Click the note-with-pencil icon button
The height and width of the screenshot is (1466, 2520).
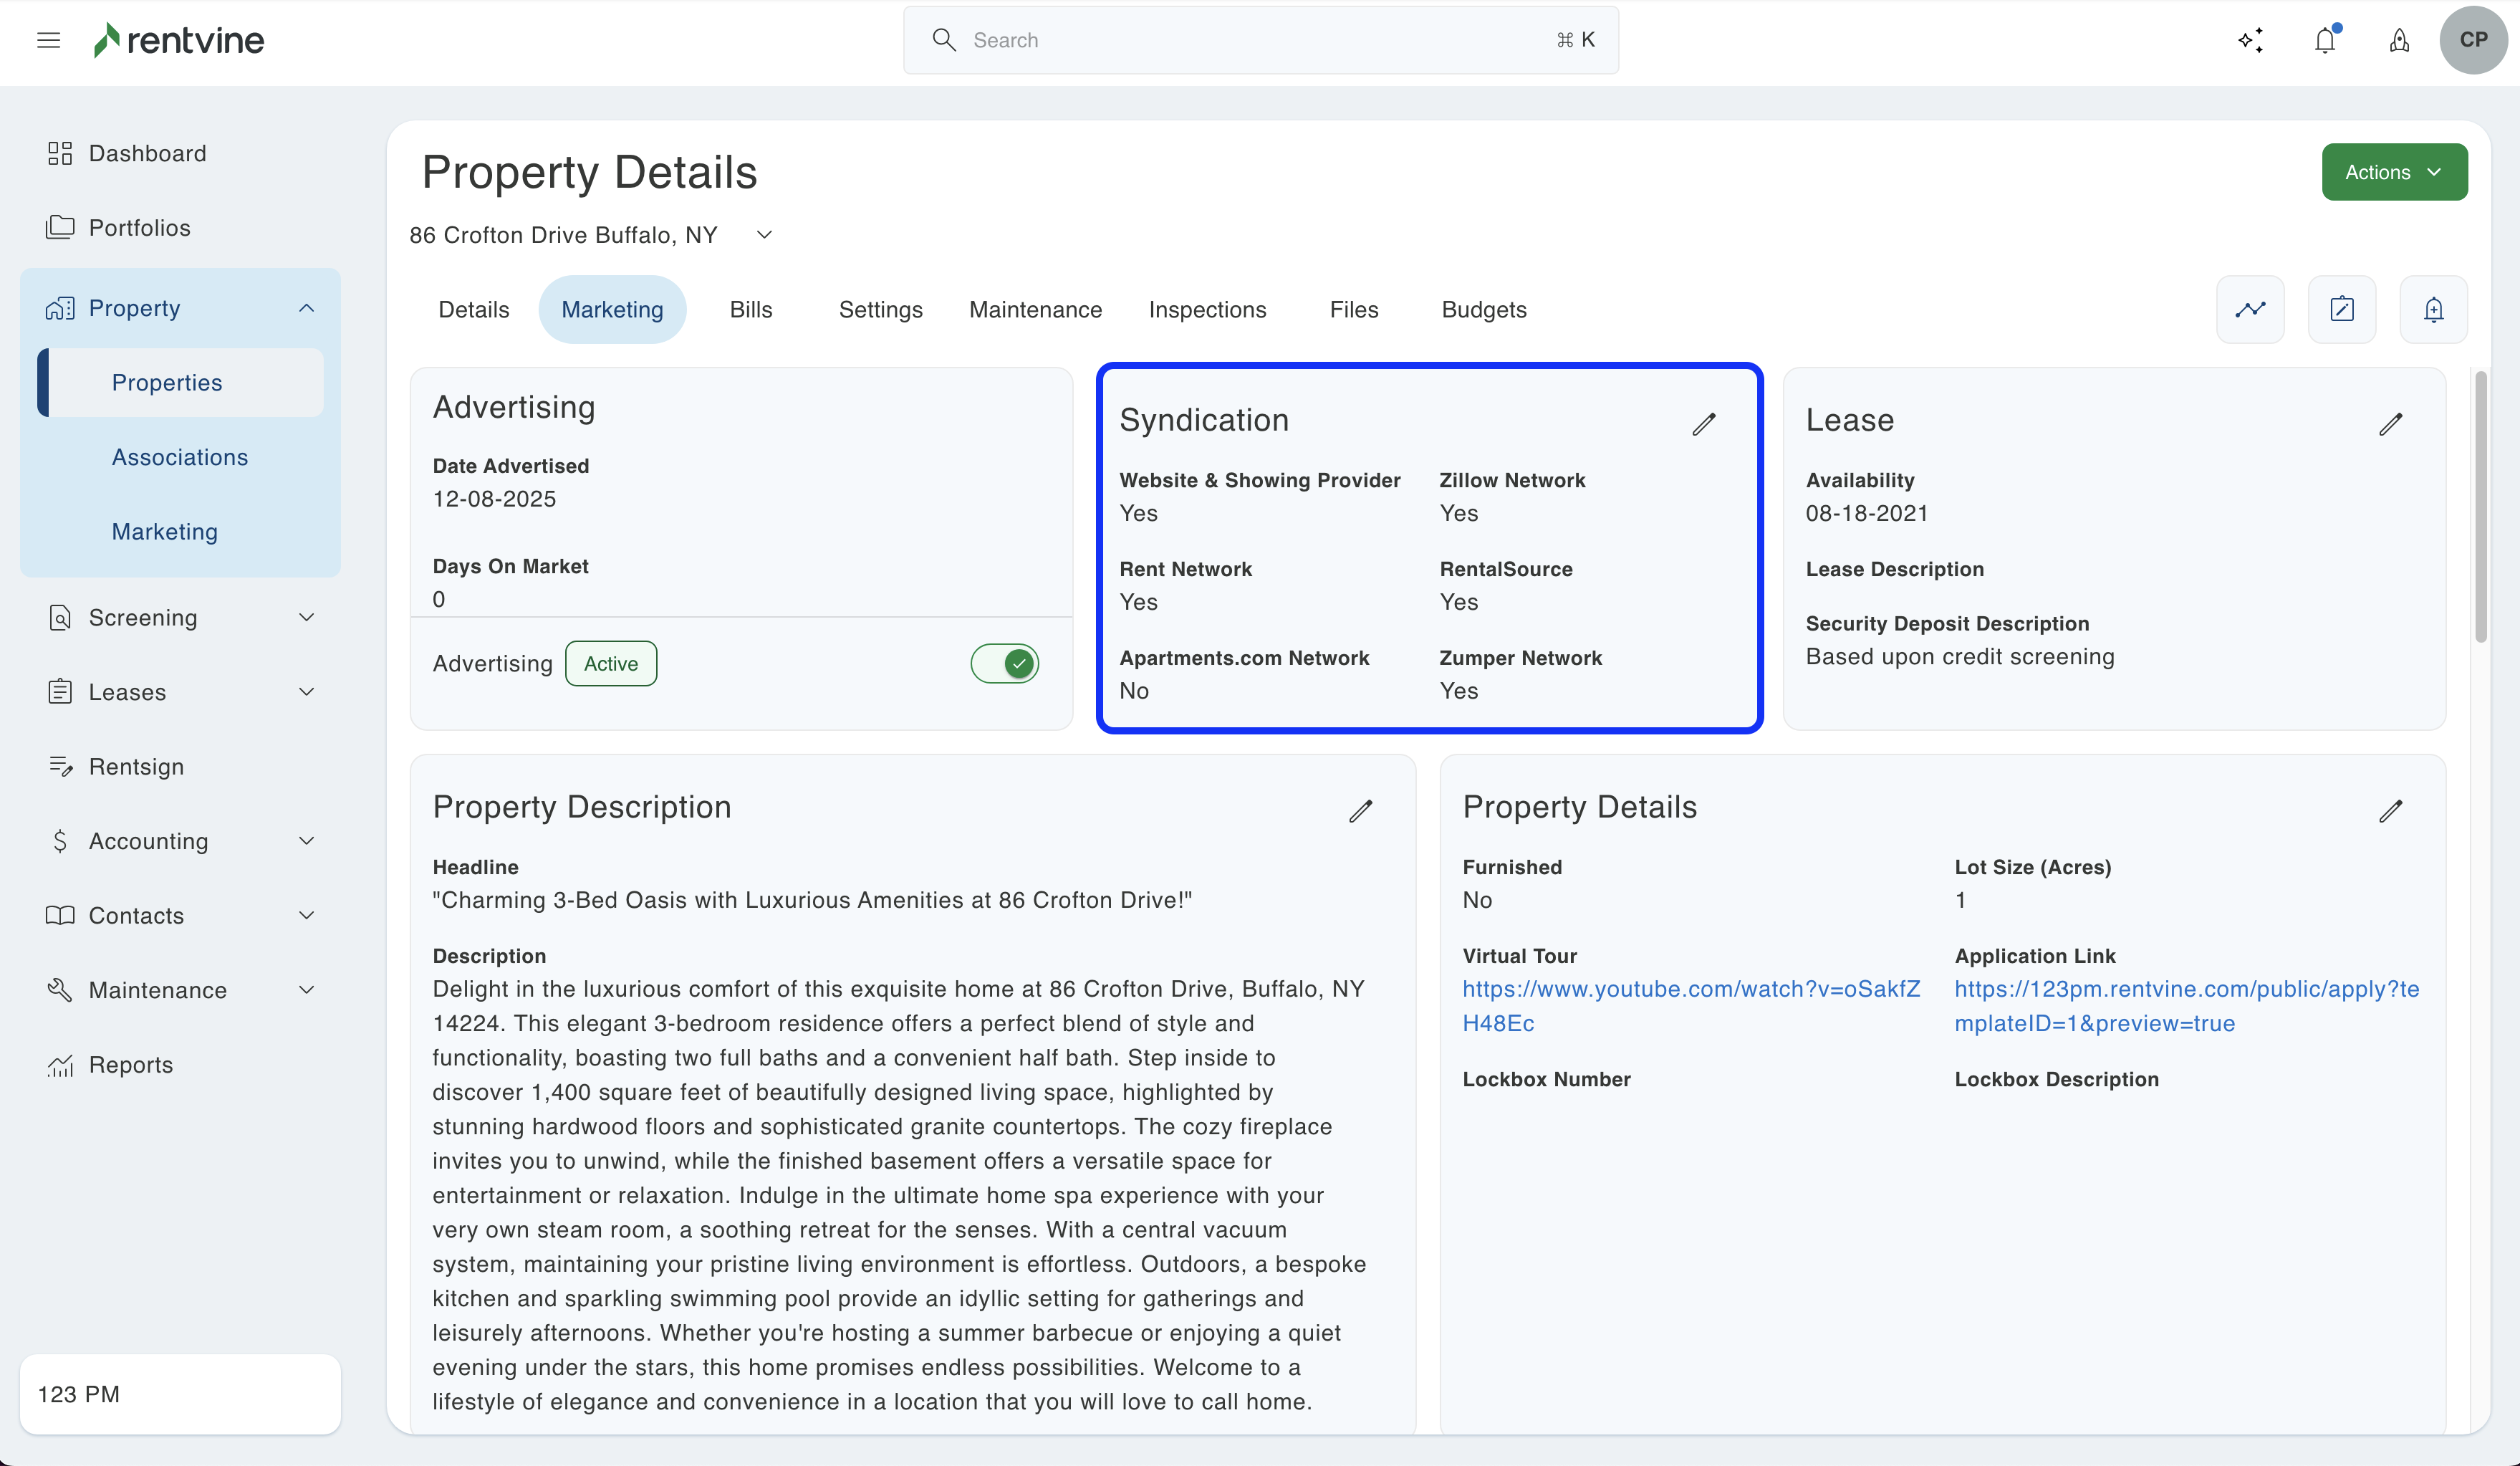pyautogui.click(x=2342, y=309)
